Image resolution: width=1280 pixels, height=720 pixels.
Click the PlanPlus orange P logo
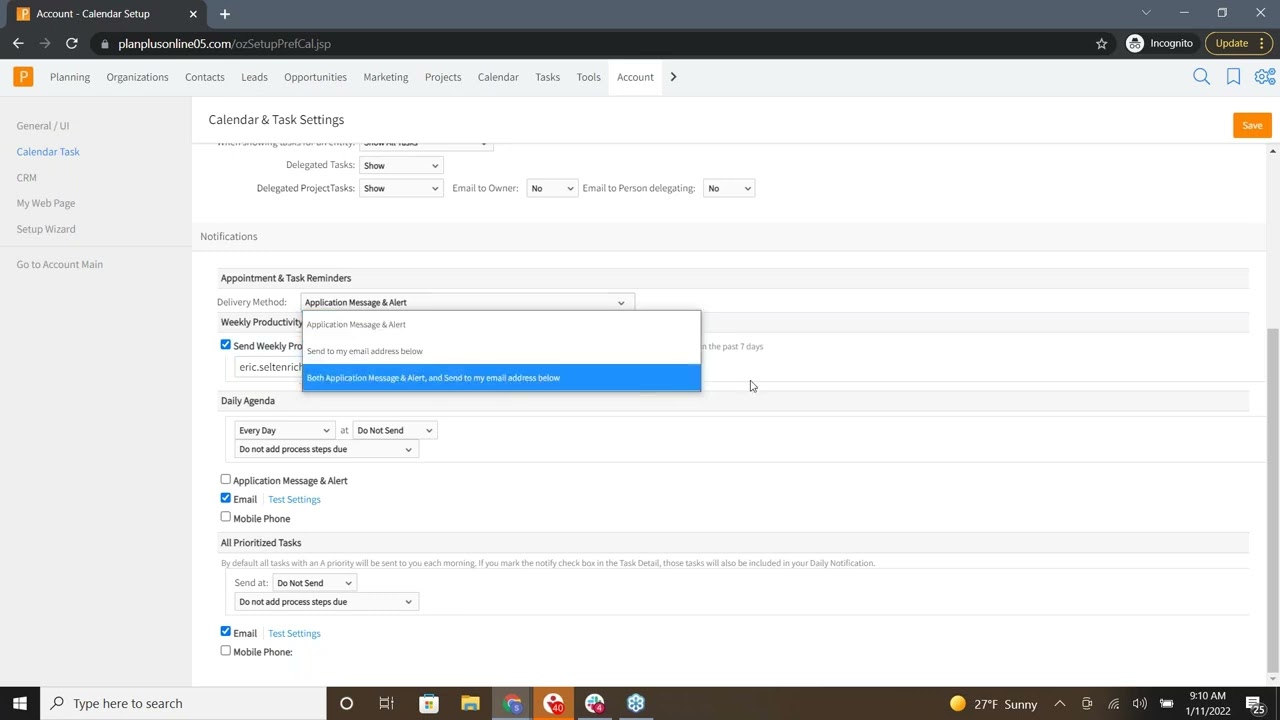[x=23, y=77]
